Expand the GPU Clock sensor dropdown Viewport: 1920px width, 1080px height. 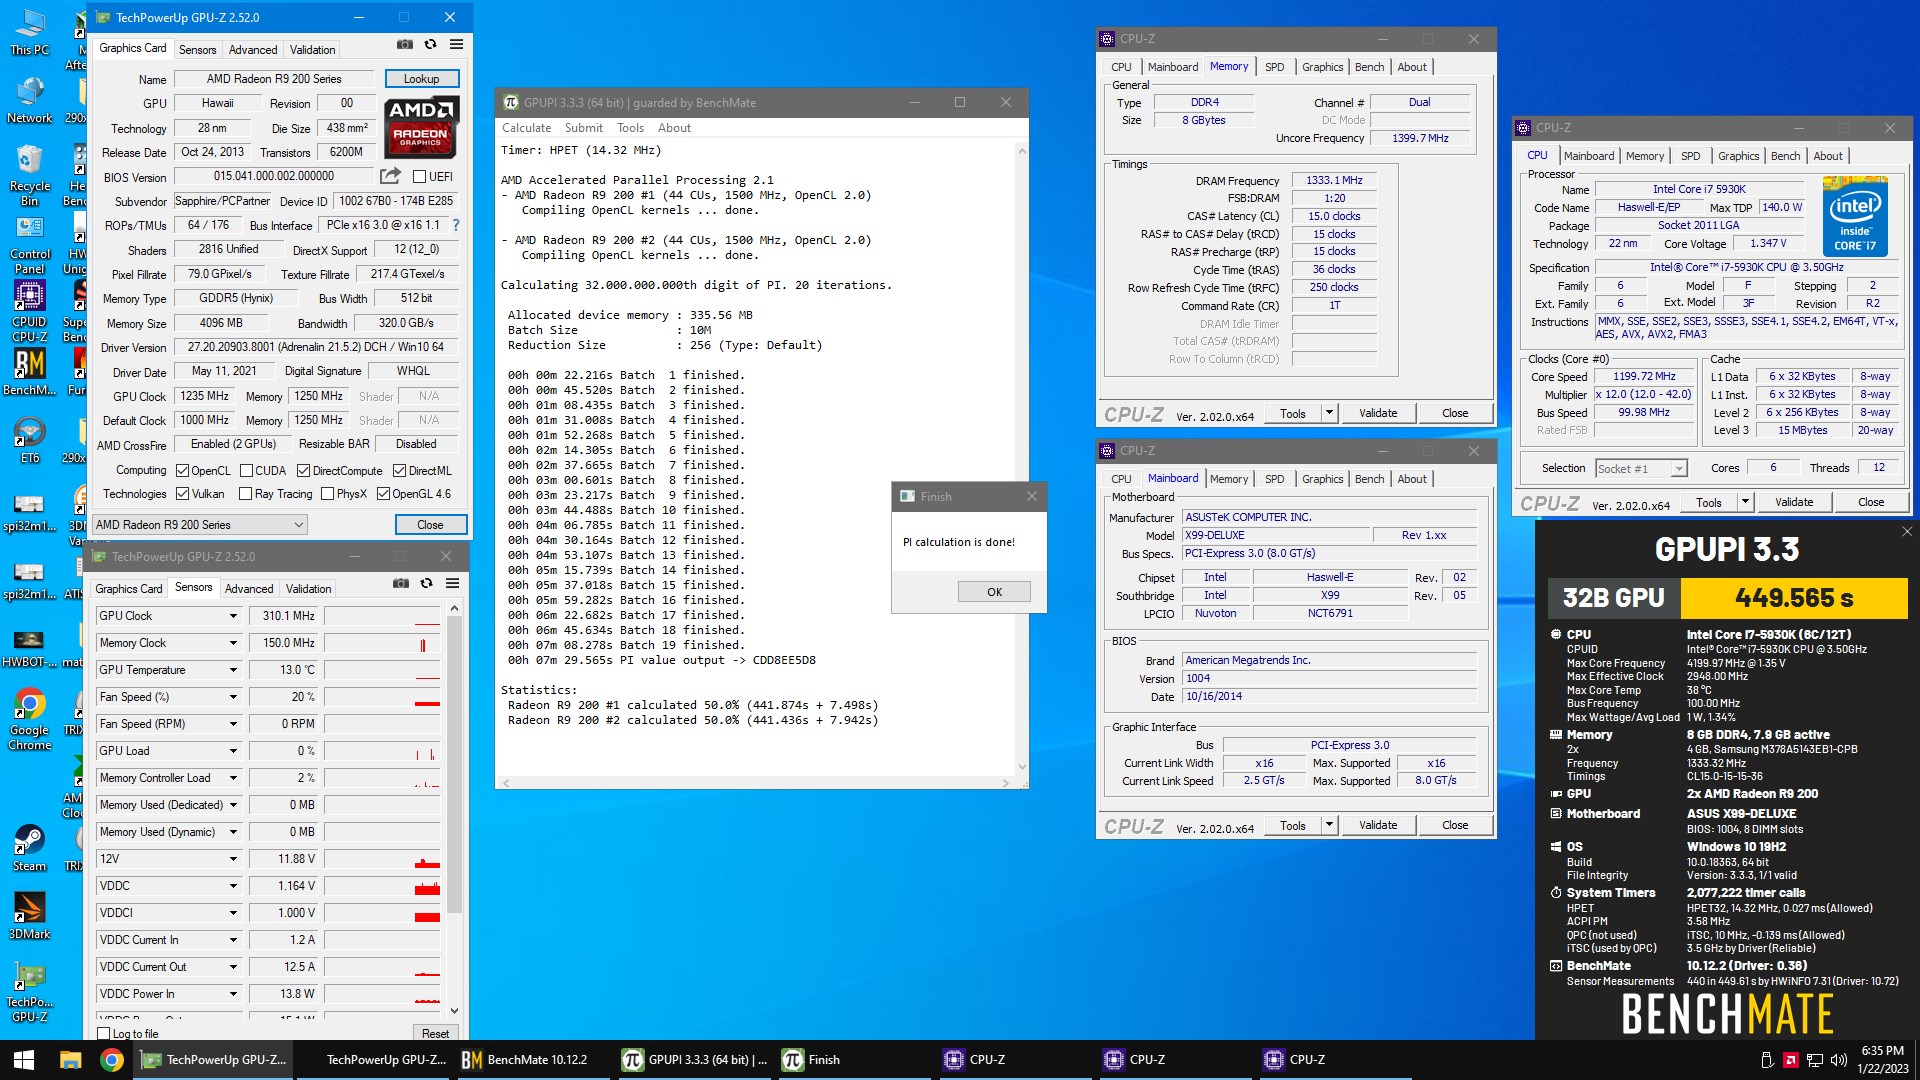(x=233, y=616)
